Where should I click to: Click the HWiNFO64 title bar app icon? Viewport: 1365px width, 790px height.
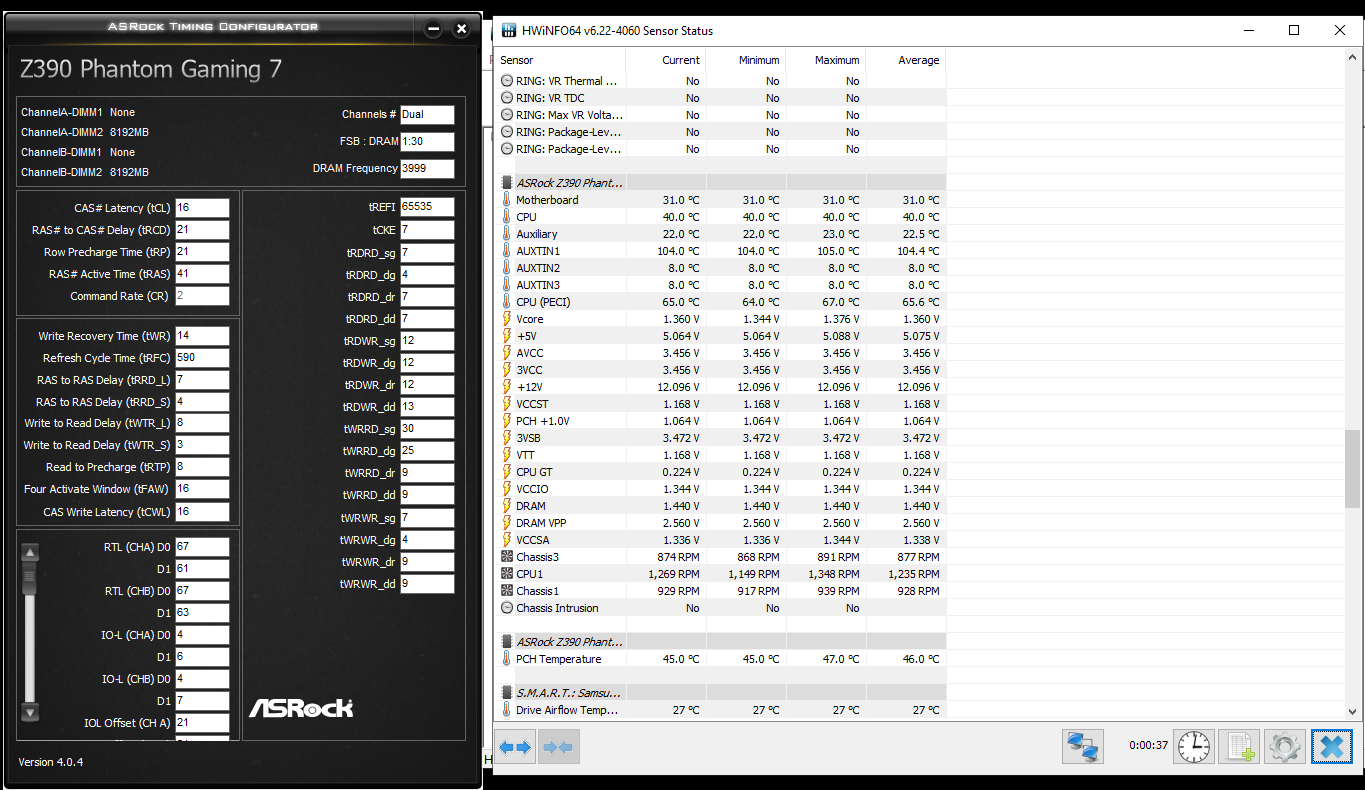509,31
